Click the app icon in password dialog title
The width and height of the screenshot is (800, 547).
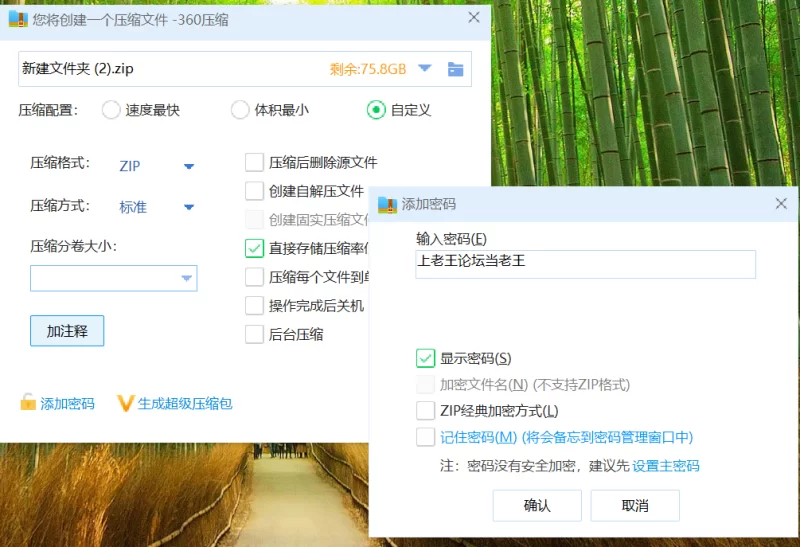click(x=387, y=204)
